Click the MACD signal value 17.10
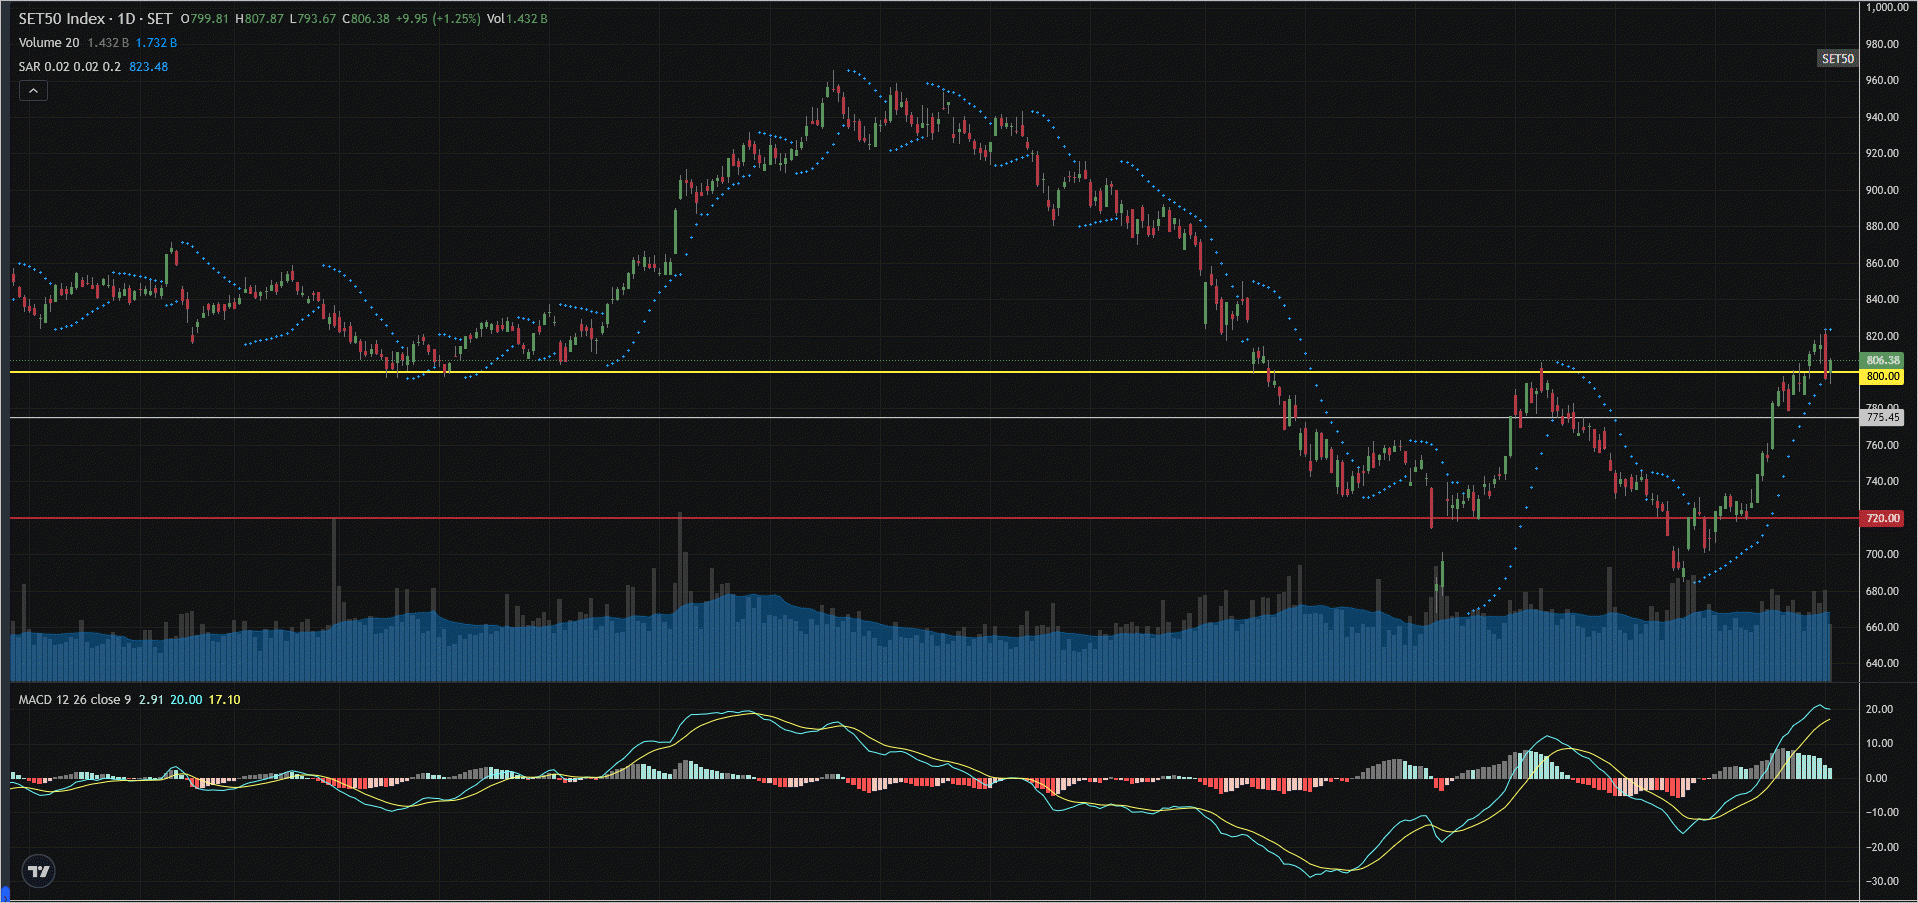Viewport: 1918px width, 903px height. click(224, 700)
